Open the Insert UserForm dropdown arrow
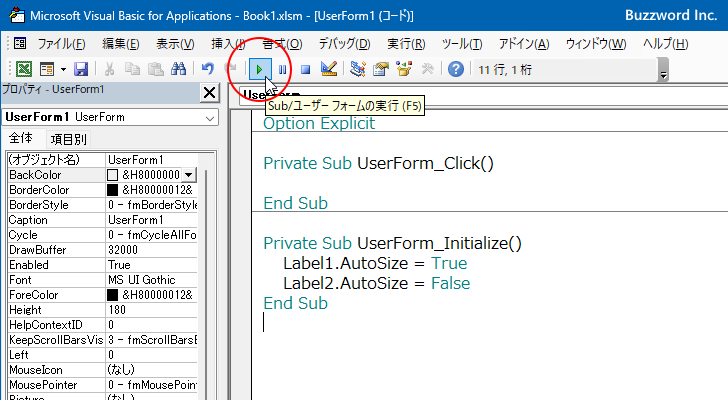Viewport: 728px width, 400px height. (x=63, y=70)
